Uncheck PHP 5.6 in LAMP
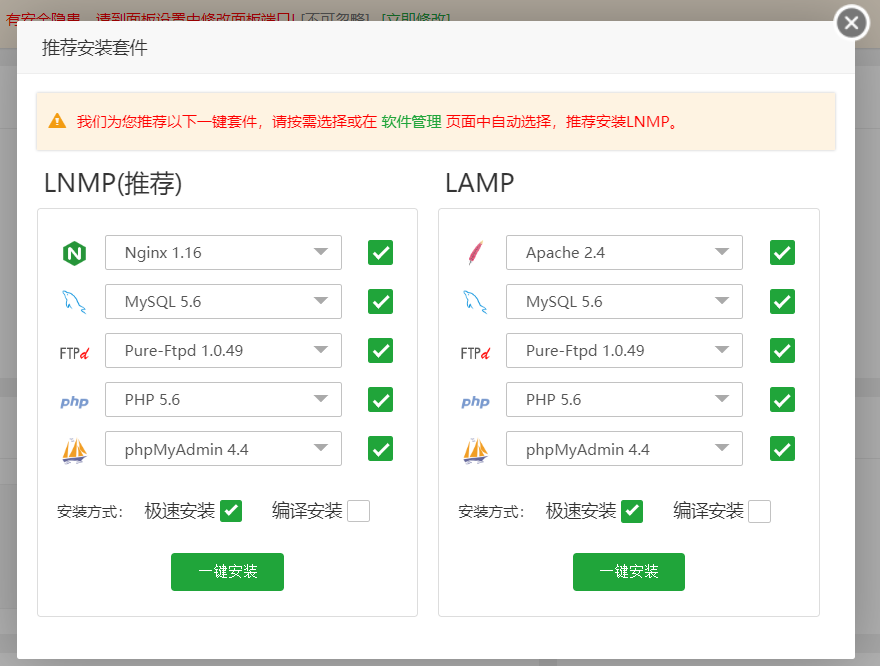Screen dimensions: 880x666 click(782, 399)
